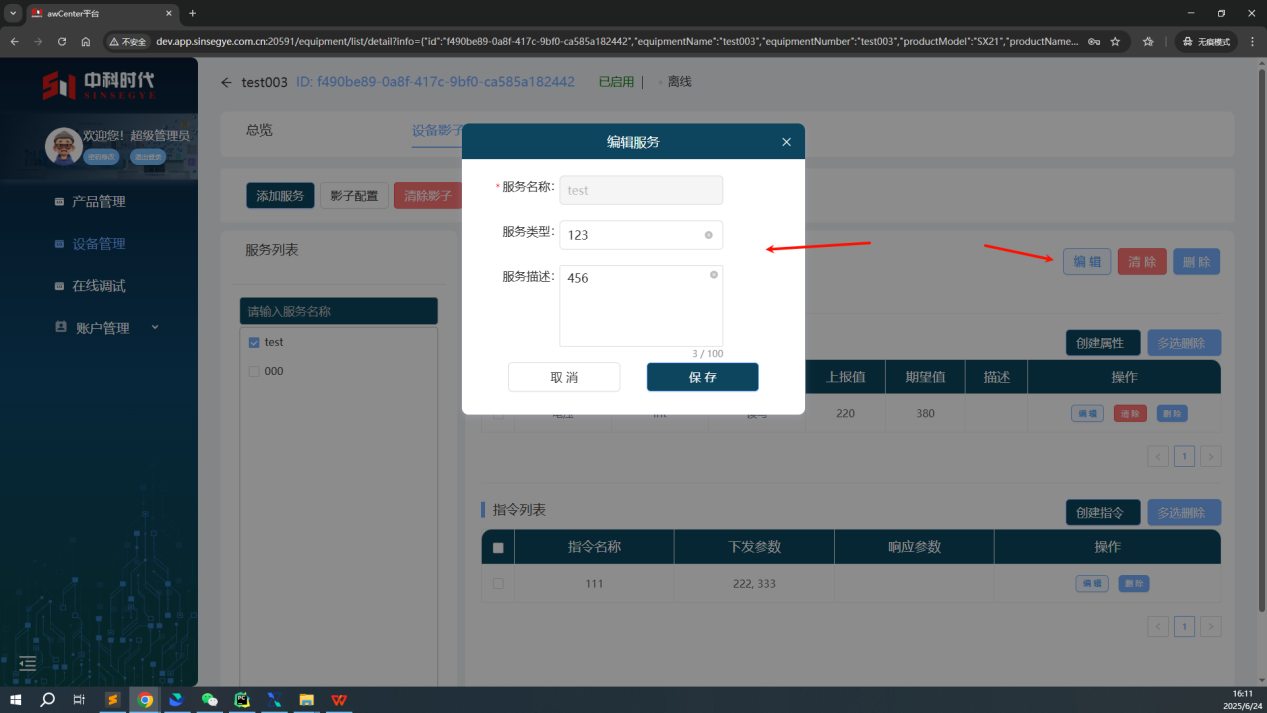The width and height of the screenshot is (1267, 713).
Task: Open 产品管理 in the sidebar
Action: [98, 201]
